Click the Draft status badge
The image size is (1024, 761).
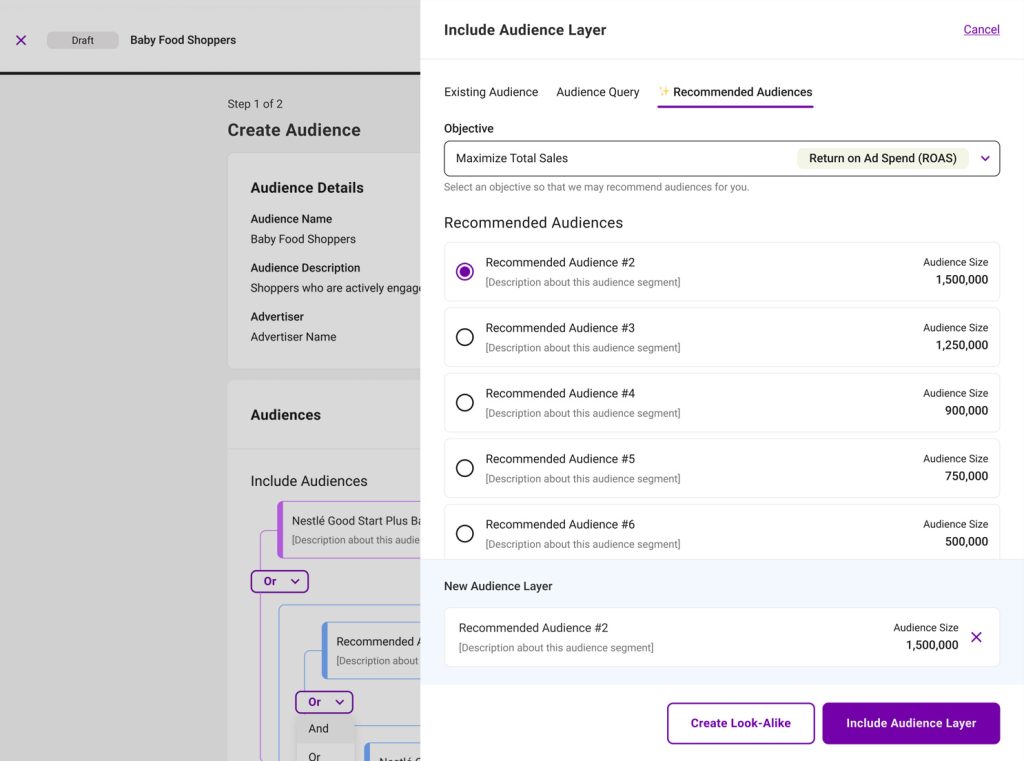click(82, 40)
